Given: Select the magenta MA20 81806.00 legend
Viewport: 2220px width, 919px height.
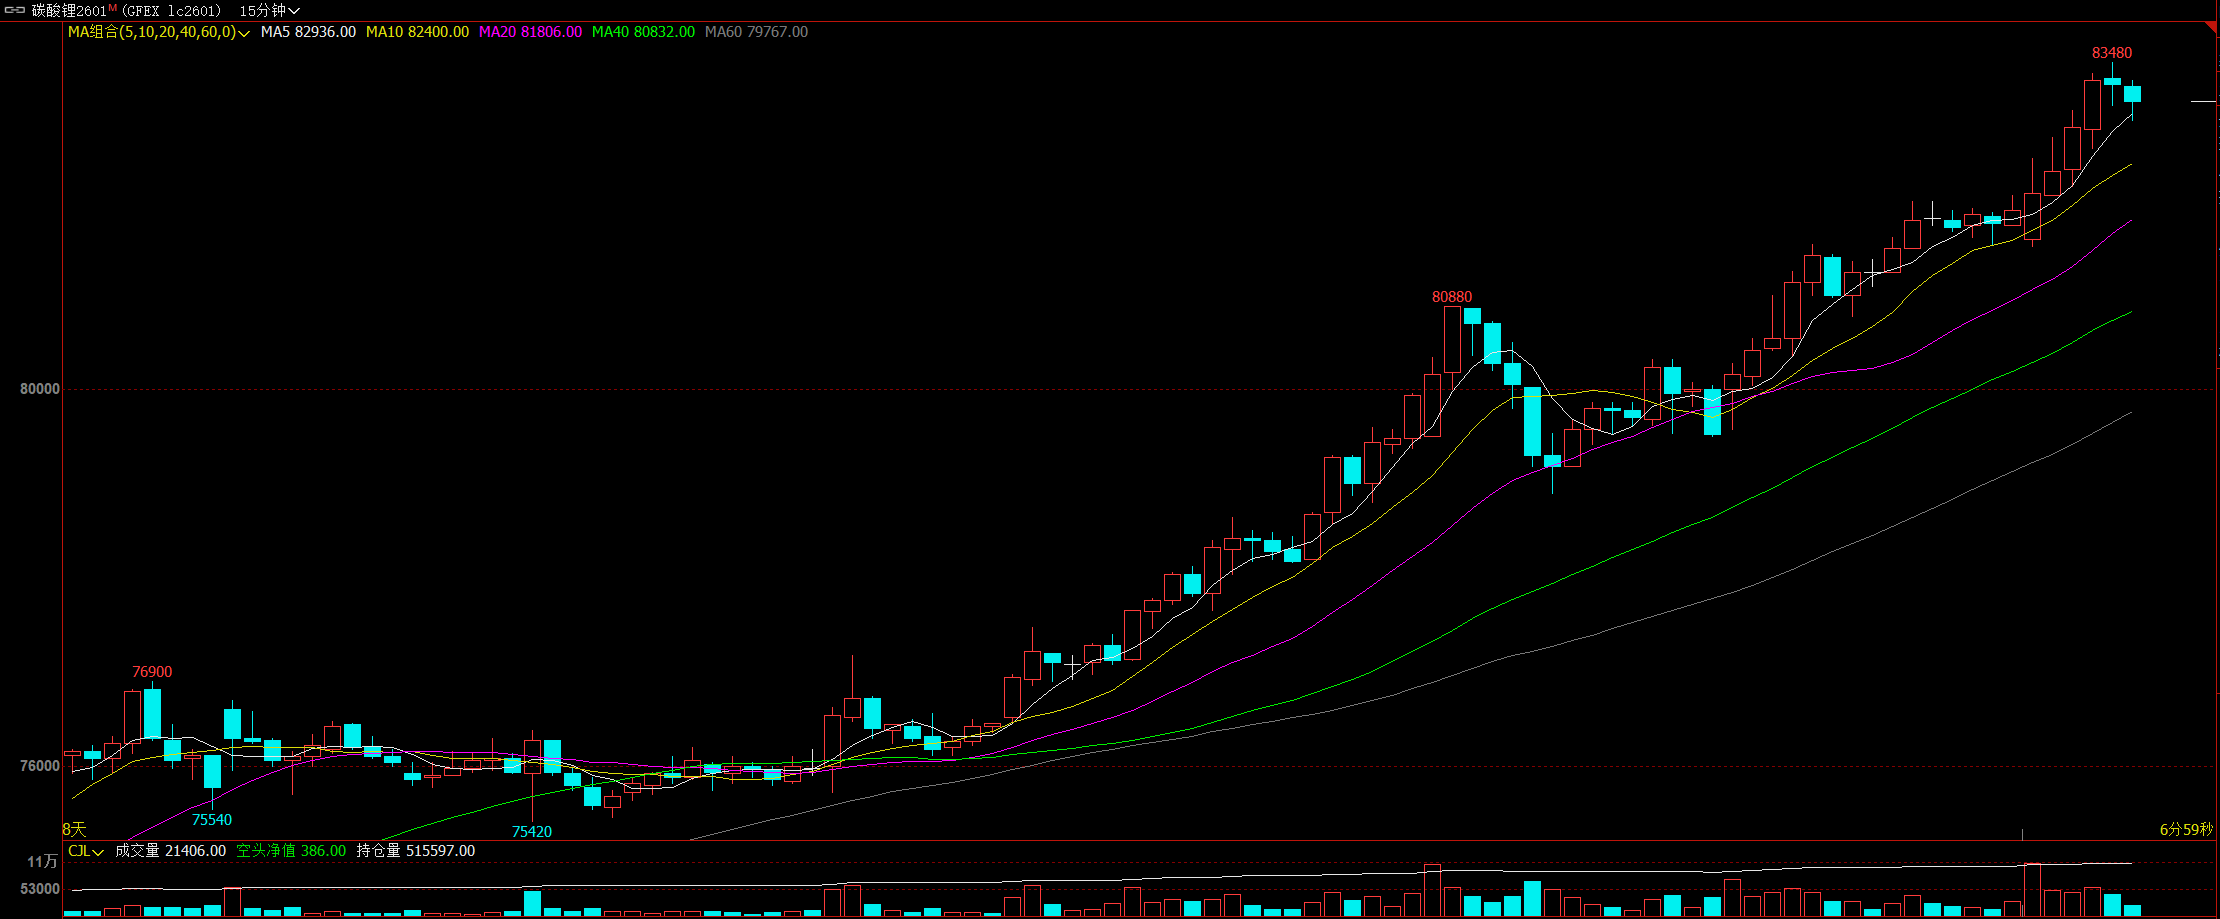Looking at the screenshot, I should click(530, 32).
